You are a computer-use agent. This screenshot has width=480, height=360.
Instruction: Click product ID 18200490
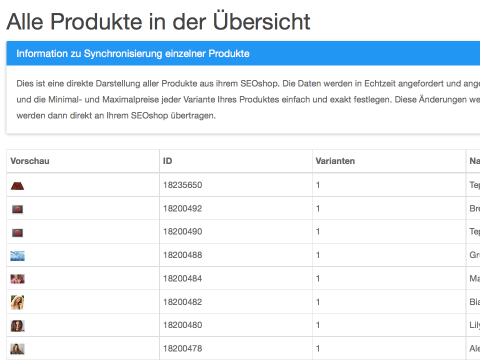point(183,232)
